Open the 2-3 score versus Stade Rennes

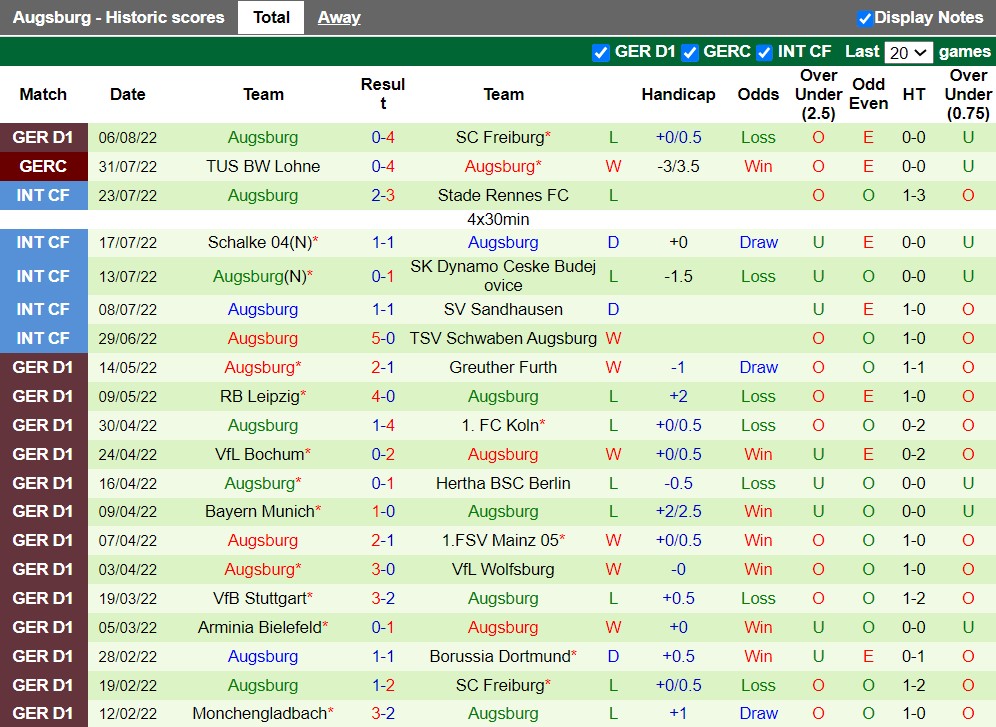[383, 195]
